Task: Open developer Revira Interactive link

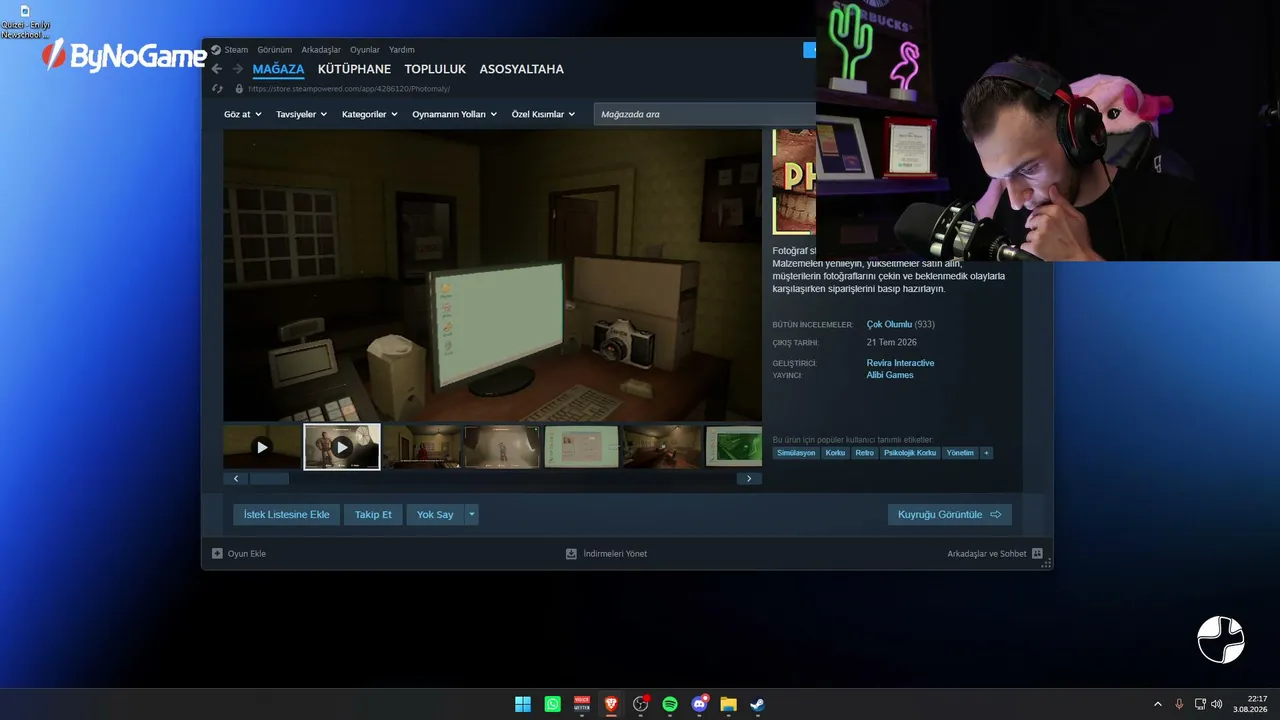Action: pyautogui.click(x=900, y=363)
